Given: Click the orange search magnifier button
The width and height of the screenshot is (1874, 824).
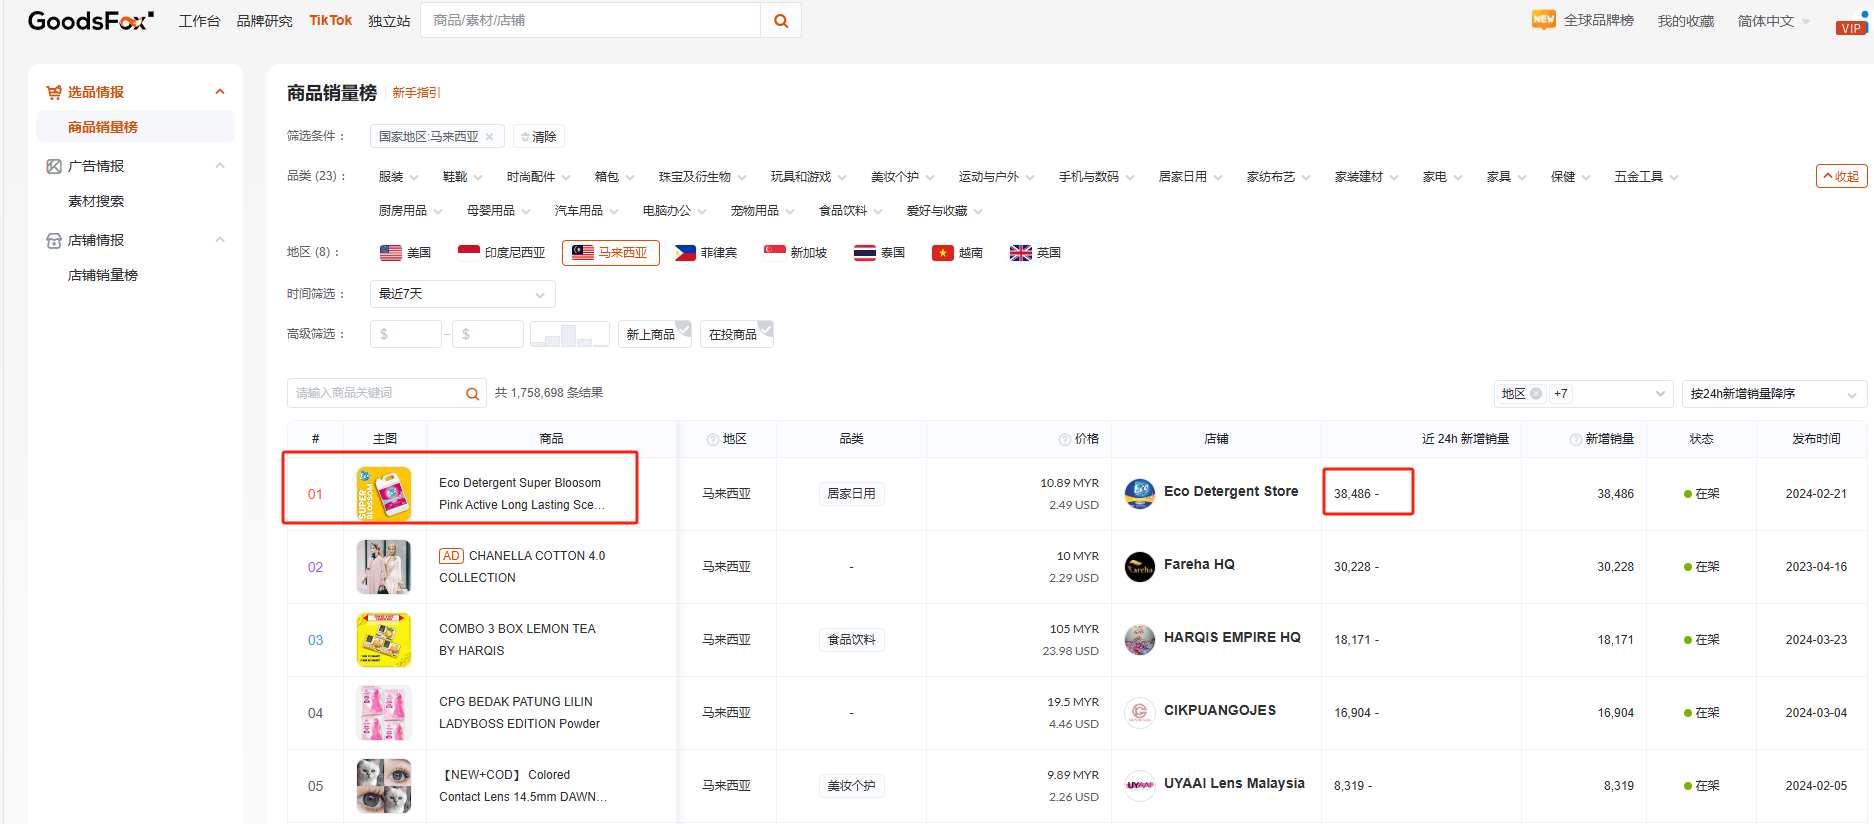Looking at the screenshot, I should pos(781,20).
